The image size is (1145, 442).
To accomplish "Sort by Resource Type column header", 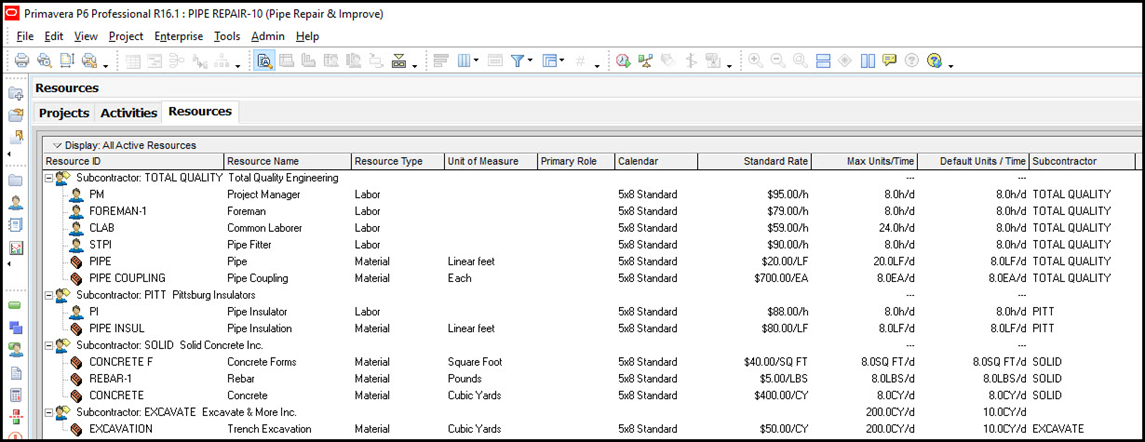I will [397, 161].
